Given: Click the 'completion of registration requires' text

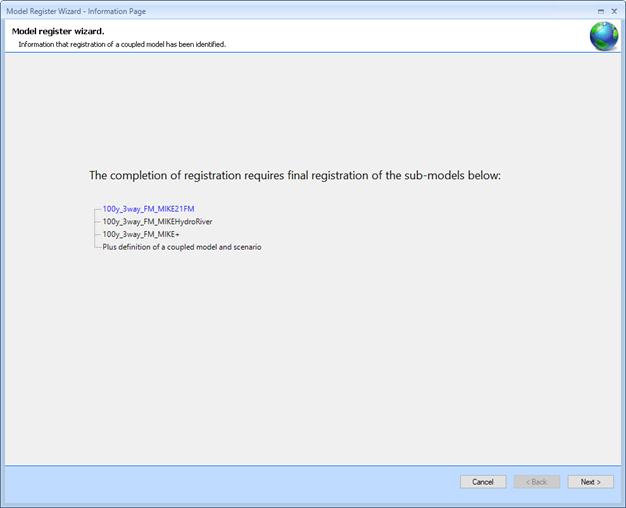Looking at the screenshot, I should [x=197, y=175].
